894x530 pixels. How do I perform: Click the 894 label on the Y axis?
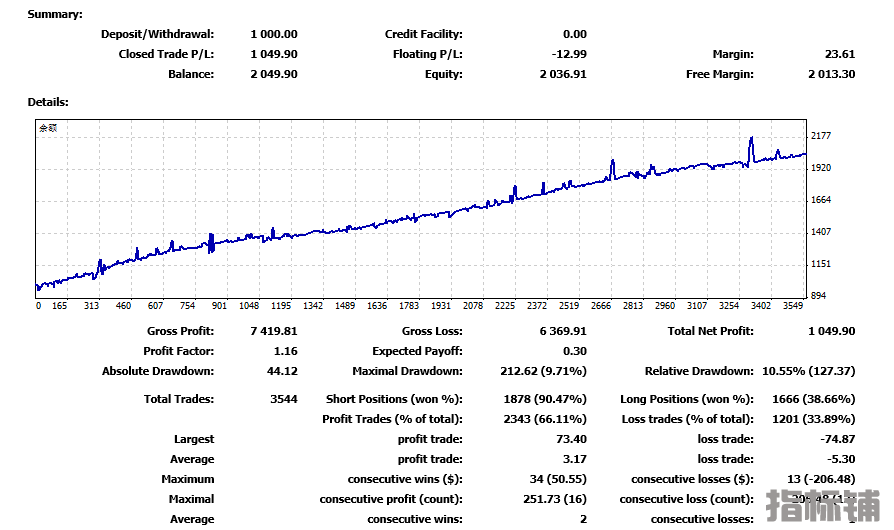coord(819,296)
